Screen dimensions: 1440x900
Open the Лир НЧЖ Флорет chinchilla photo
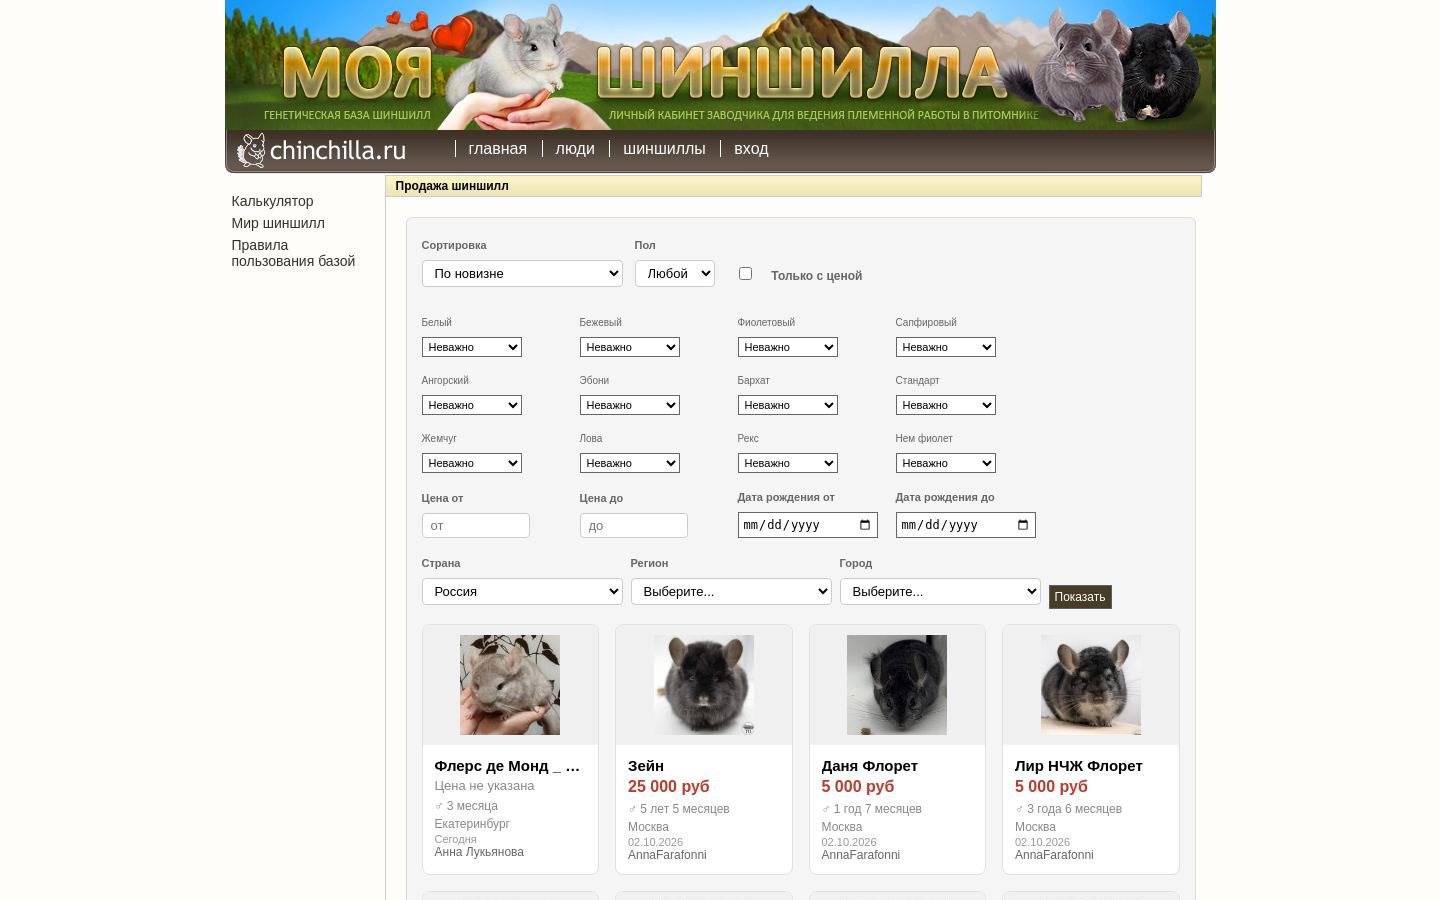(x=1091, y=685)
